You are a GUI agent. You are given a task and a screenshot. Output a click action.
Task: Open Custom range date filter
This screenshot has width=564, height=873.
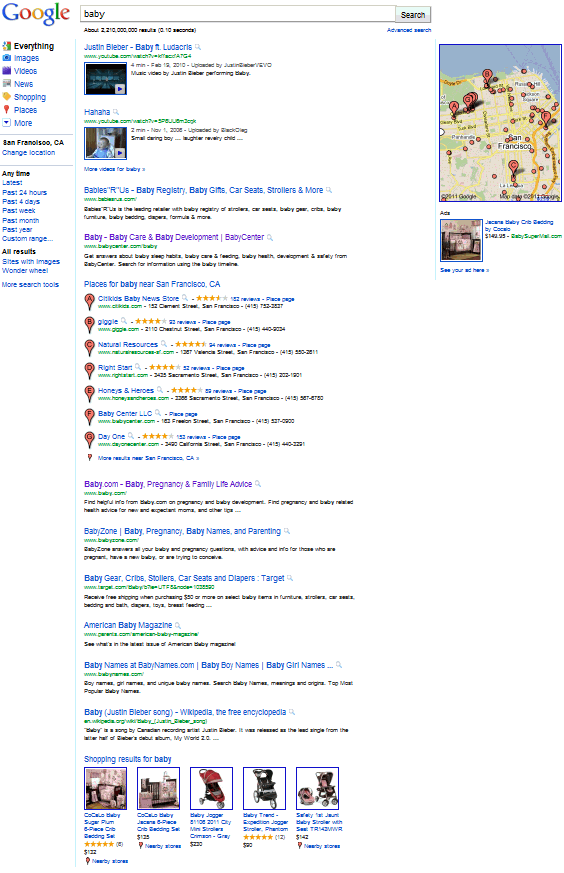28,238
